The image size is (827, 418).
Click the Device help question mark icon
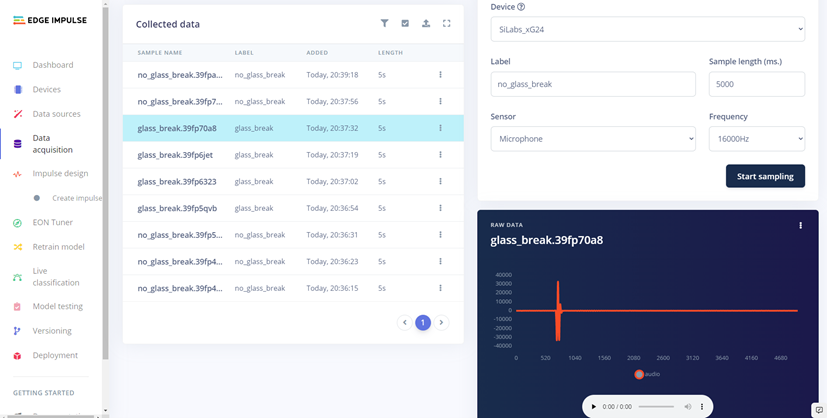pos(521,7)
